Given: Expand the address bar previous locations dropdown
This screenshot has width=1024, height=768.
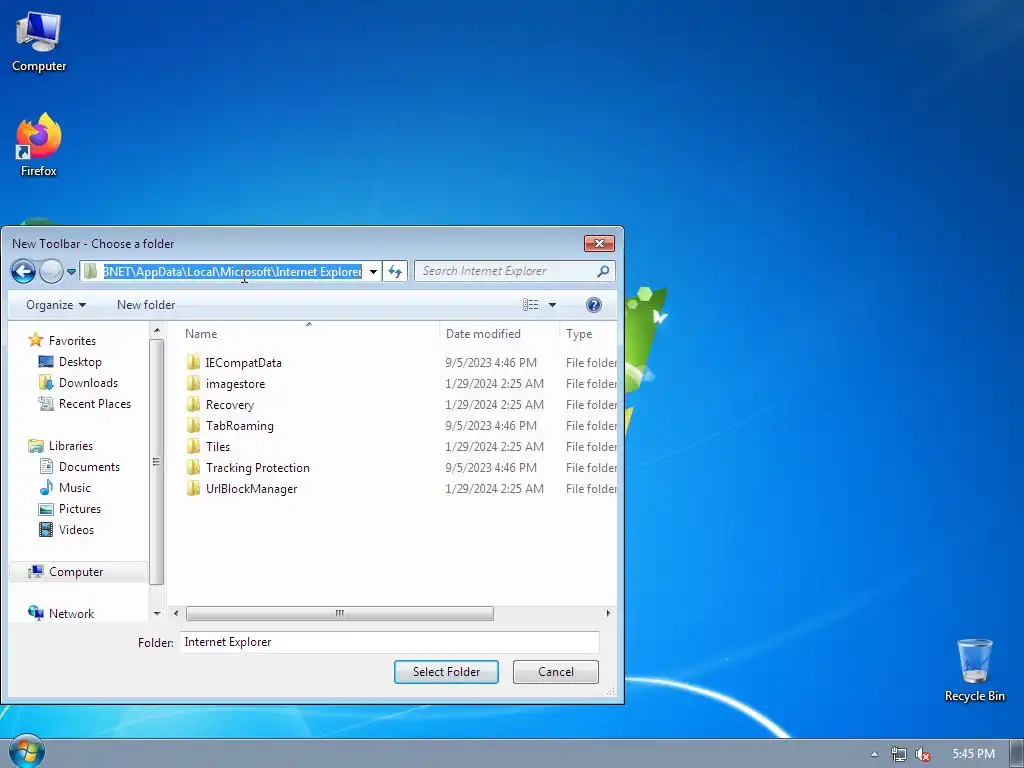Looking at the screenshot, I should [x=373, y=272].
